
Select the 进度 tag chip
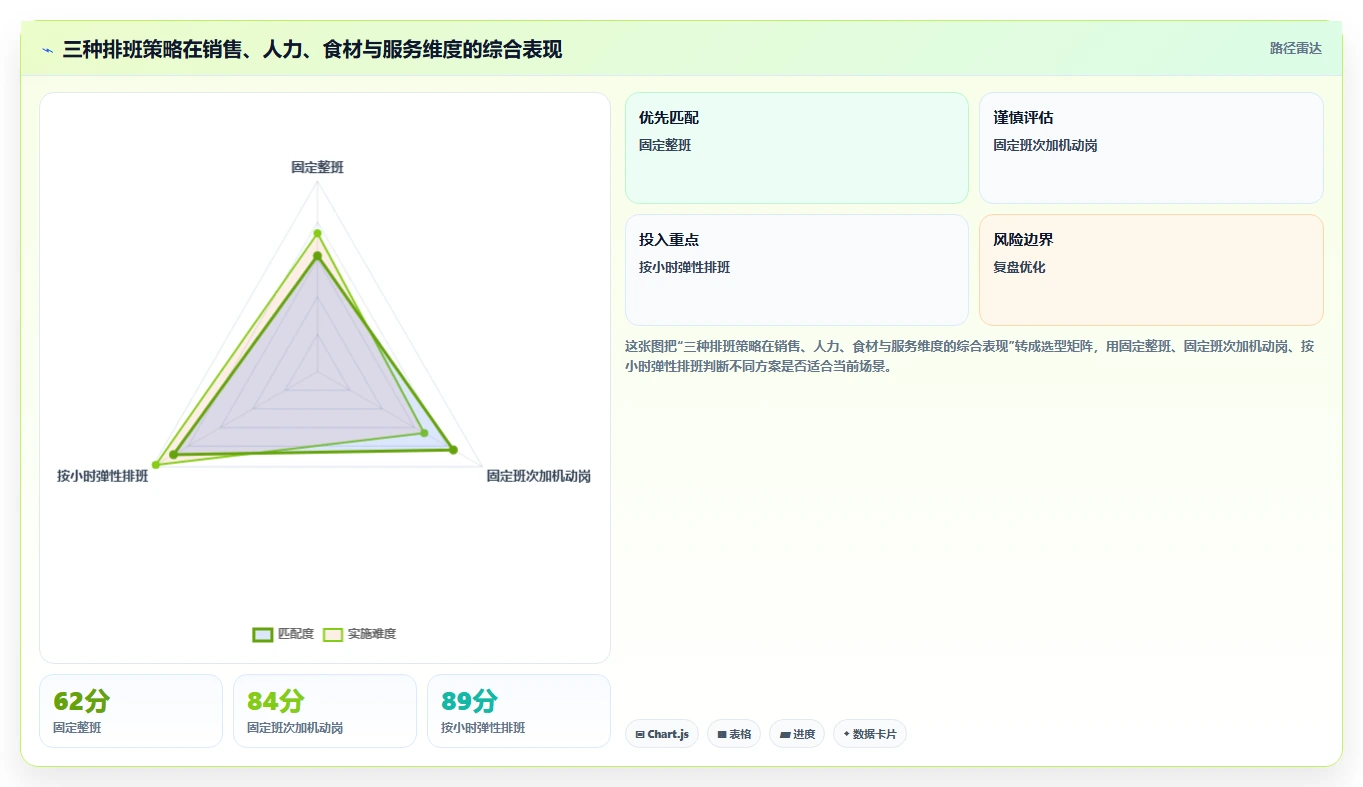click(797, 734)
